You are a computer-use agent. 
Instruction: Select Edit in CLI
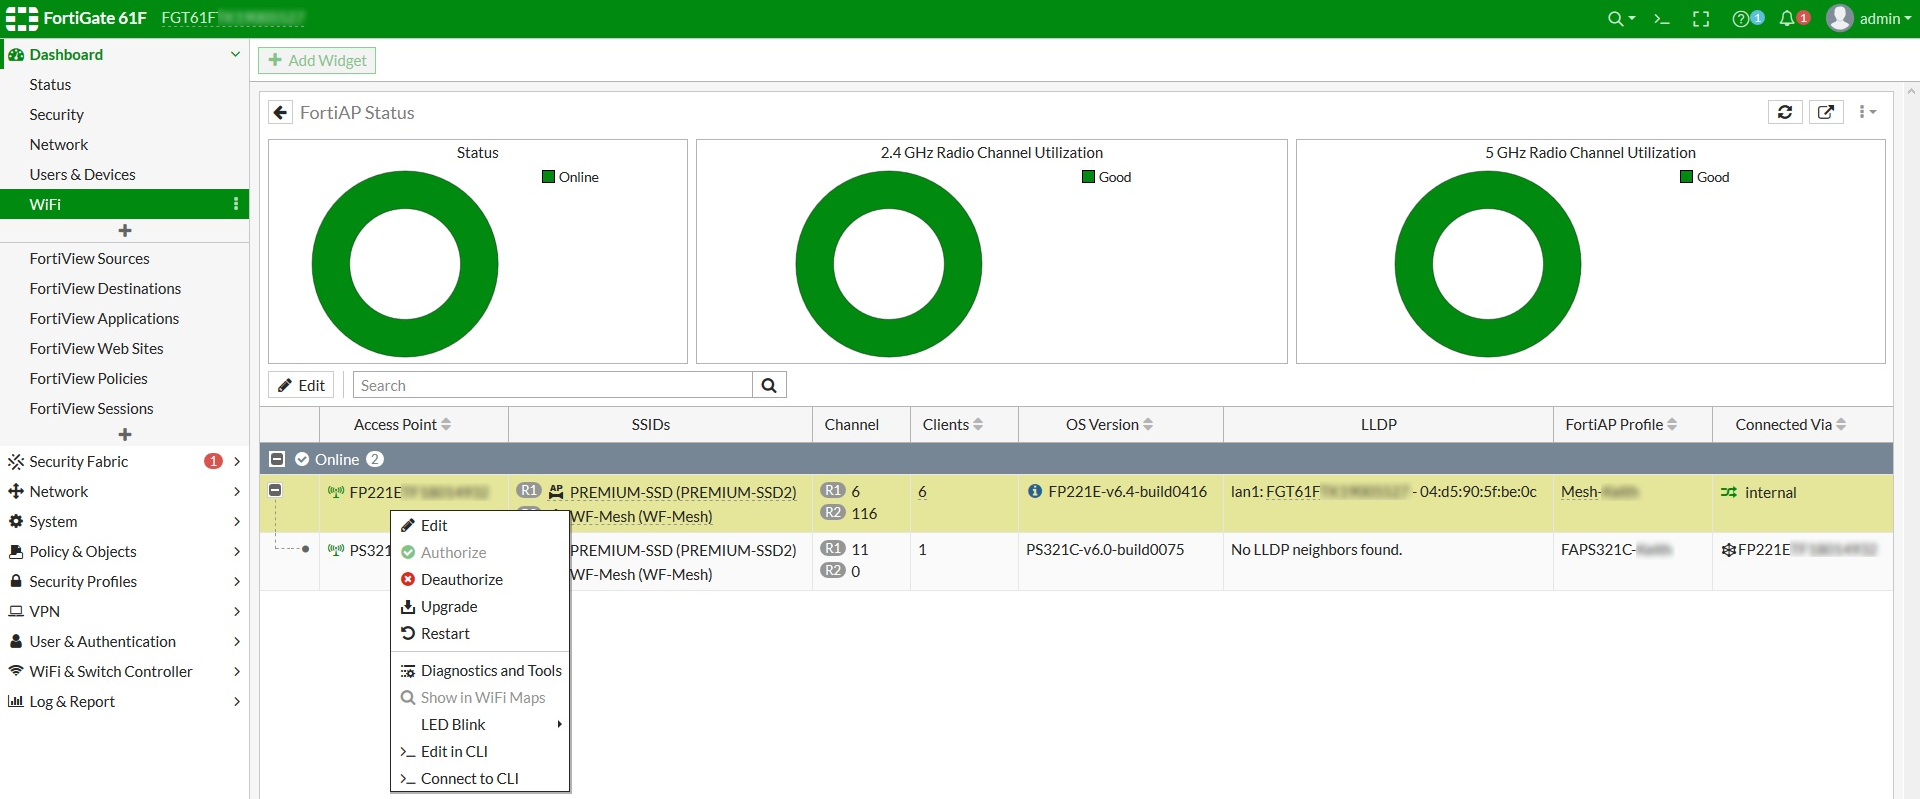480,751
